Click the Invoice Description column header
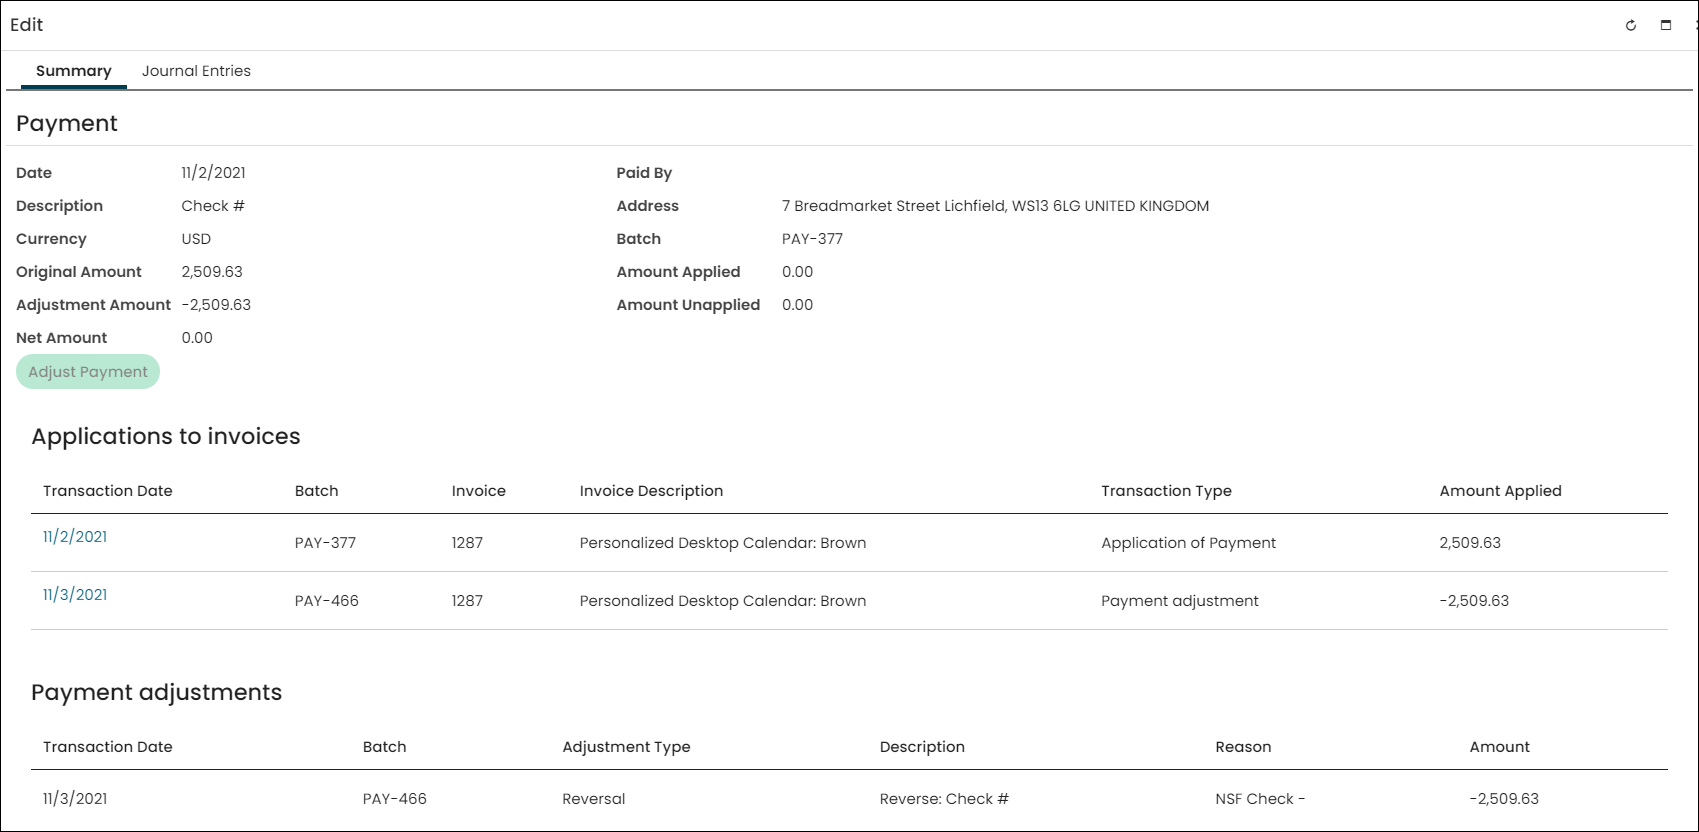 (x=651, y=491)
